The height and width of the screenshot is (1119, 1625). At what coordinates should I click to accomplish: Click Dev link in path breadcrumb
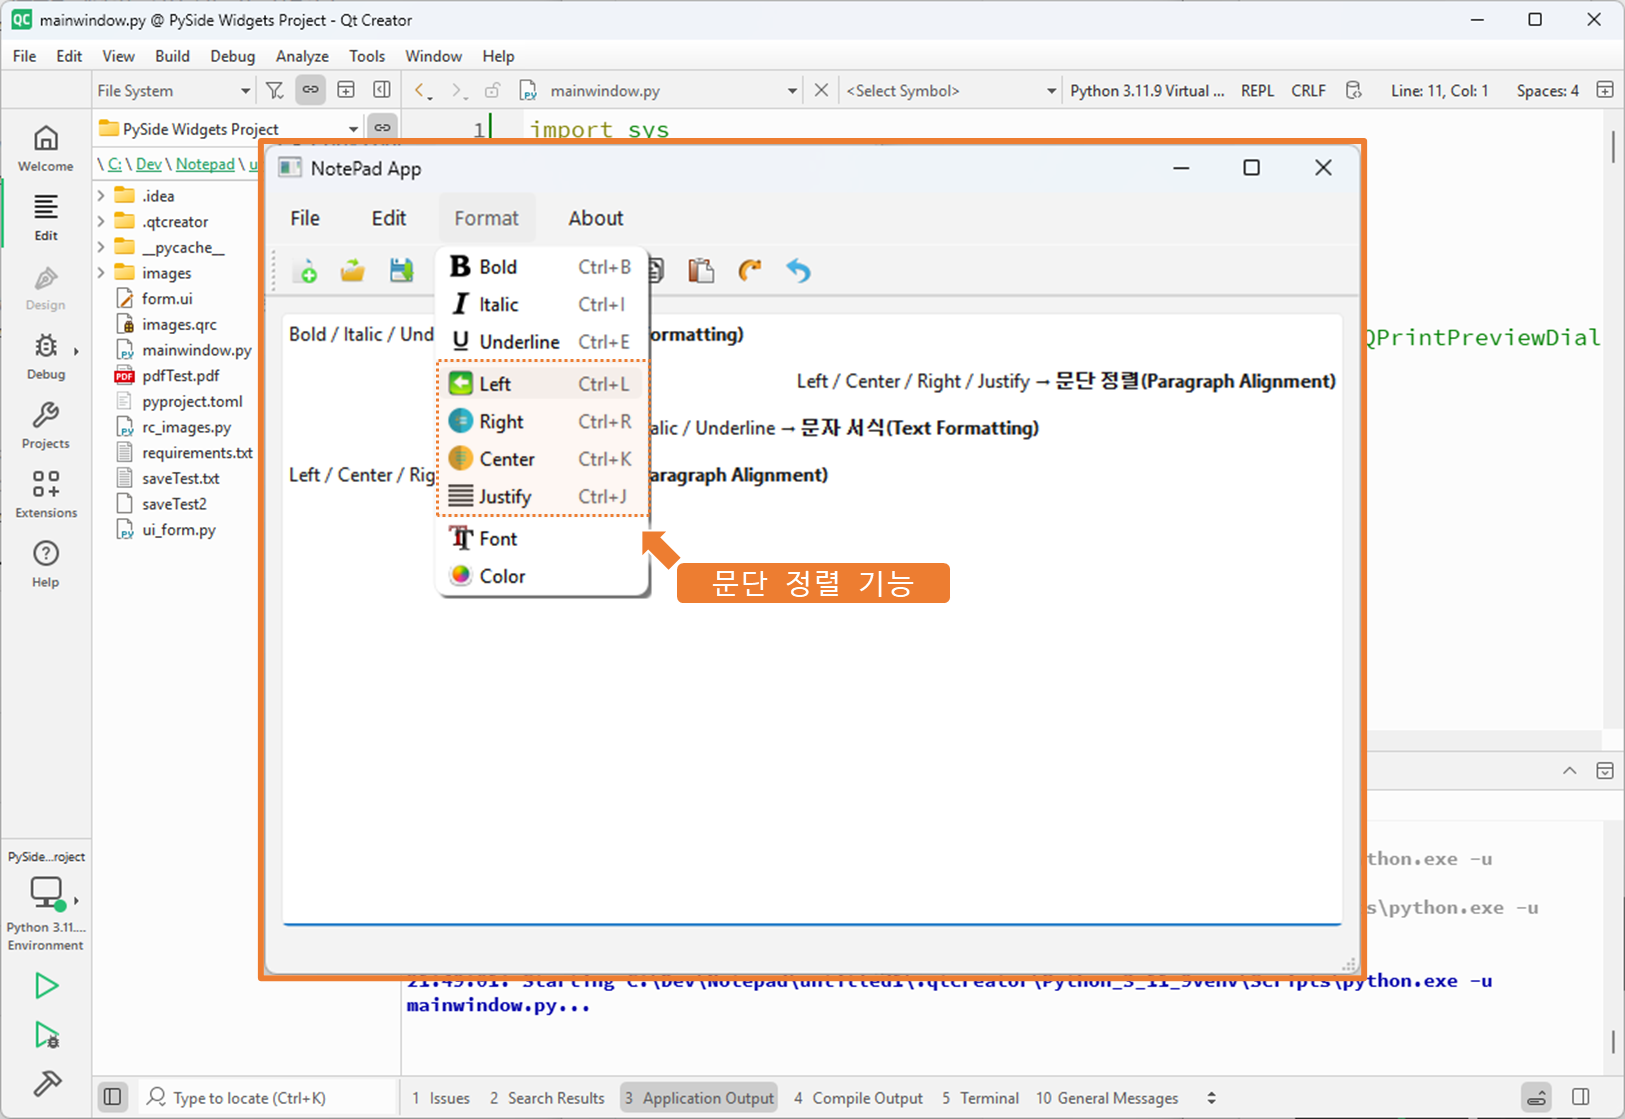pyautogui.click(x=148, y=164)
